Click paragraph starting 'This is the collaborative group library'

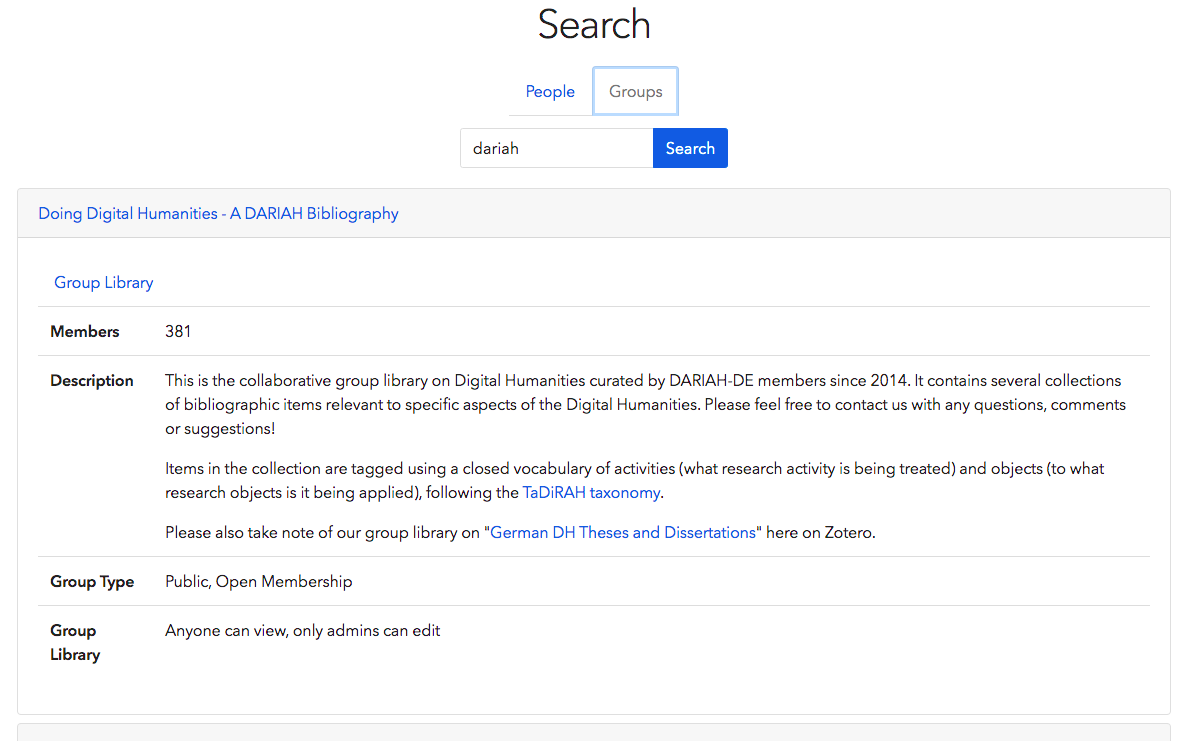pos(645,405)
